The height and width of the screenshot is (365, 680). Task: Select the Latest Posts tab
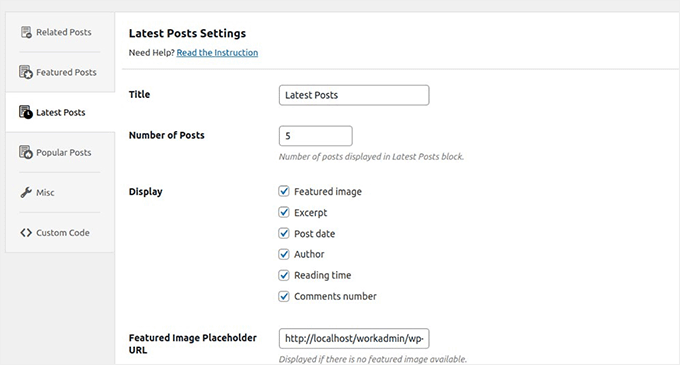click(x=60, y=112)
